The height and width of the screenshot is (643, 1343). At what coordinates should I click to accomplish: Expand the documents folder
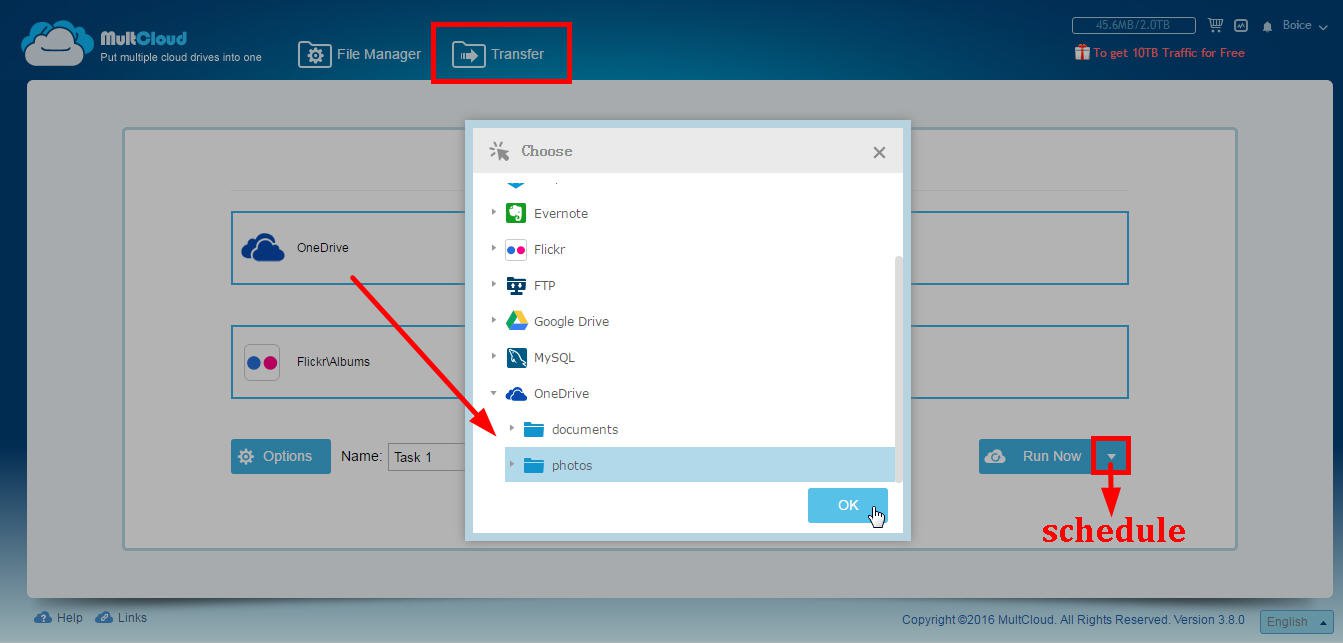(512, 429)
